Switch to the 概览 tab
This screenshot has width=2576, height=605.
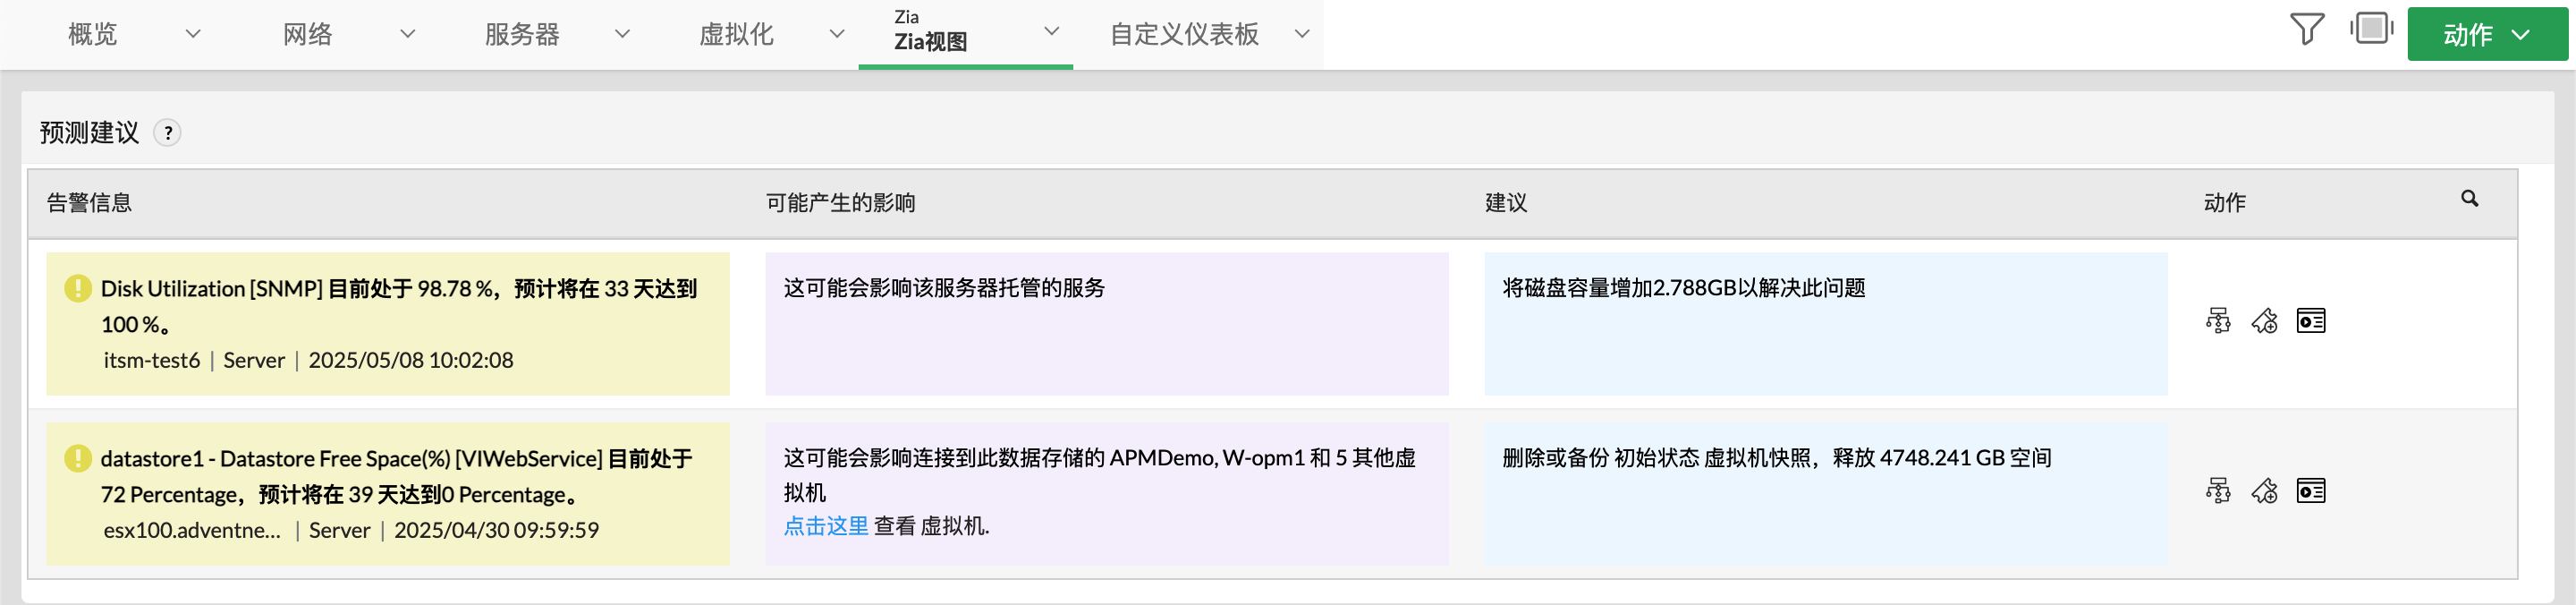point(92,35)
